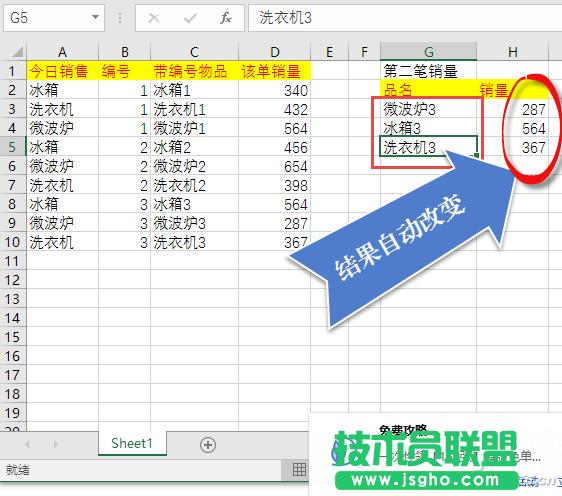The height and width of the screenshot is (496, 562).
Task: Go to next sheet navigation arrow
Action: click(56, 444)
